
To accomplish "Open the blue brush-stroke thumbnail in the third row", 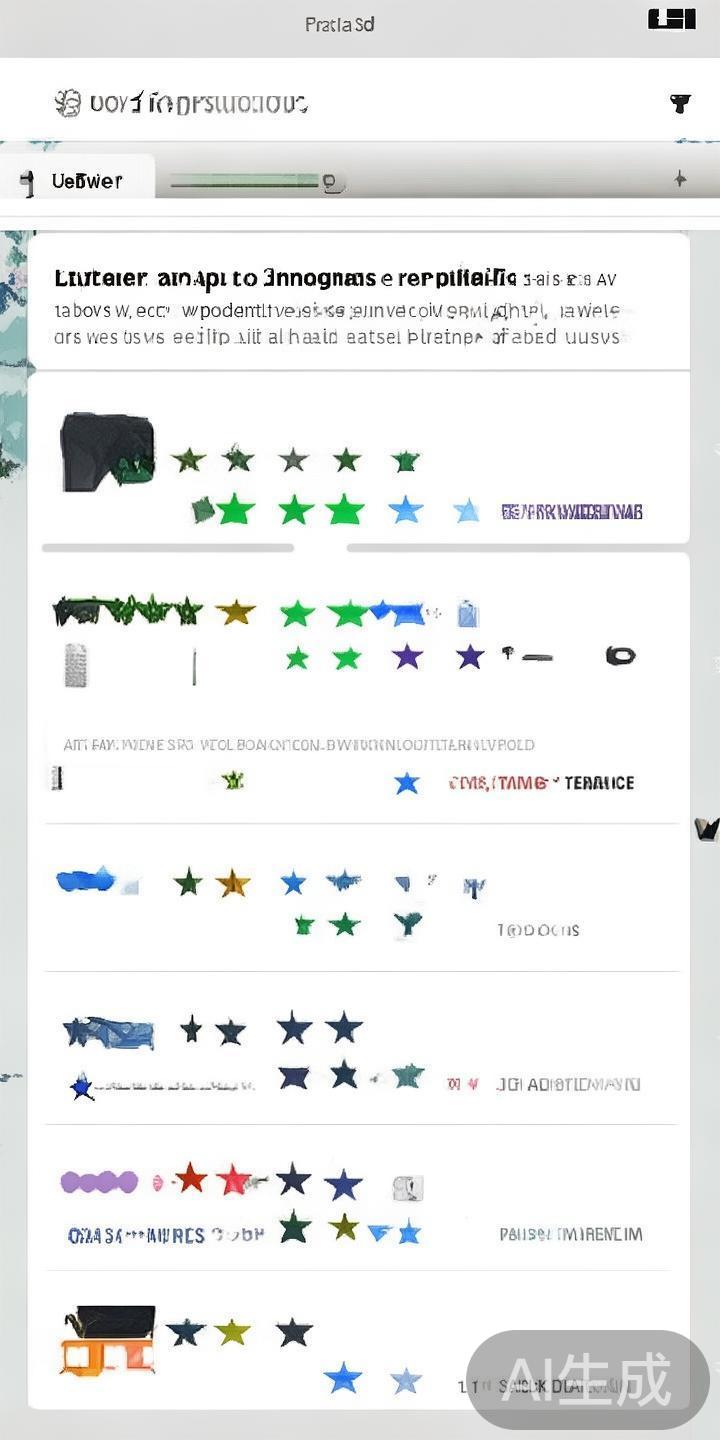I will coord(97,881).
